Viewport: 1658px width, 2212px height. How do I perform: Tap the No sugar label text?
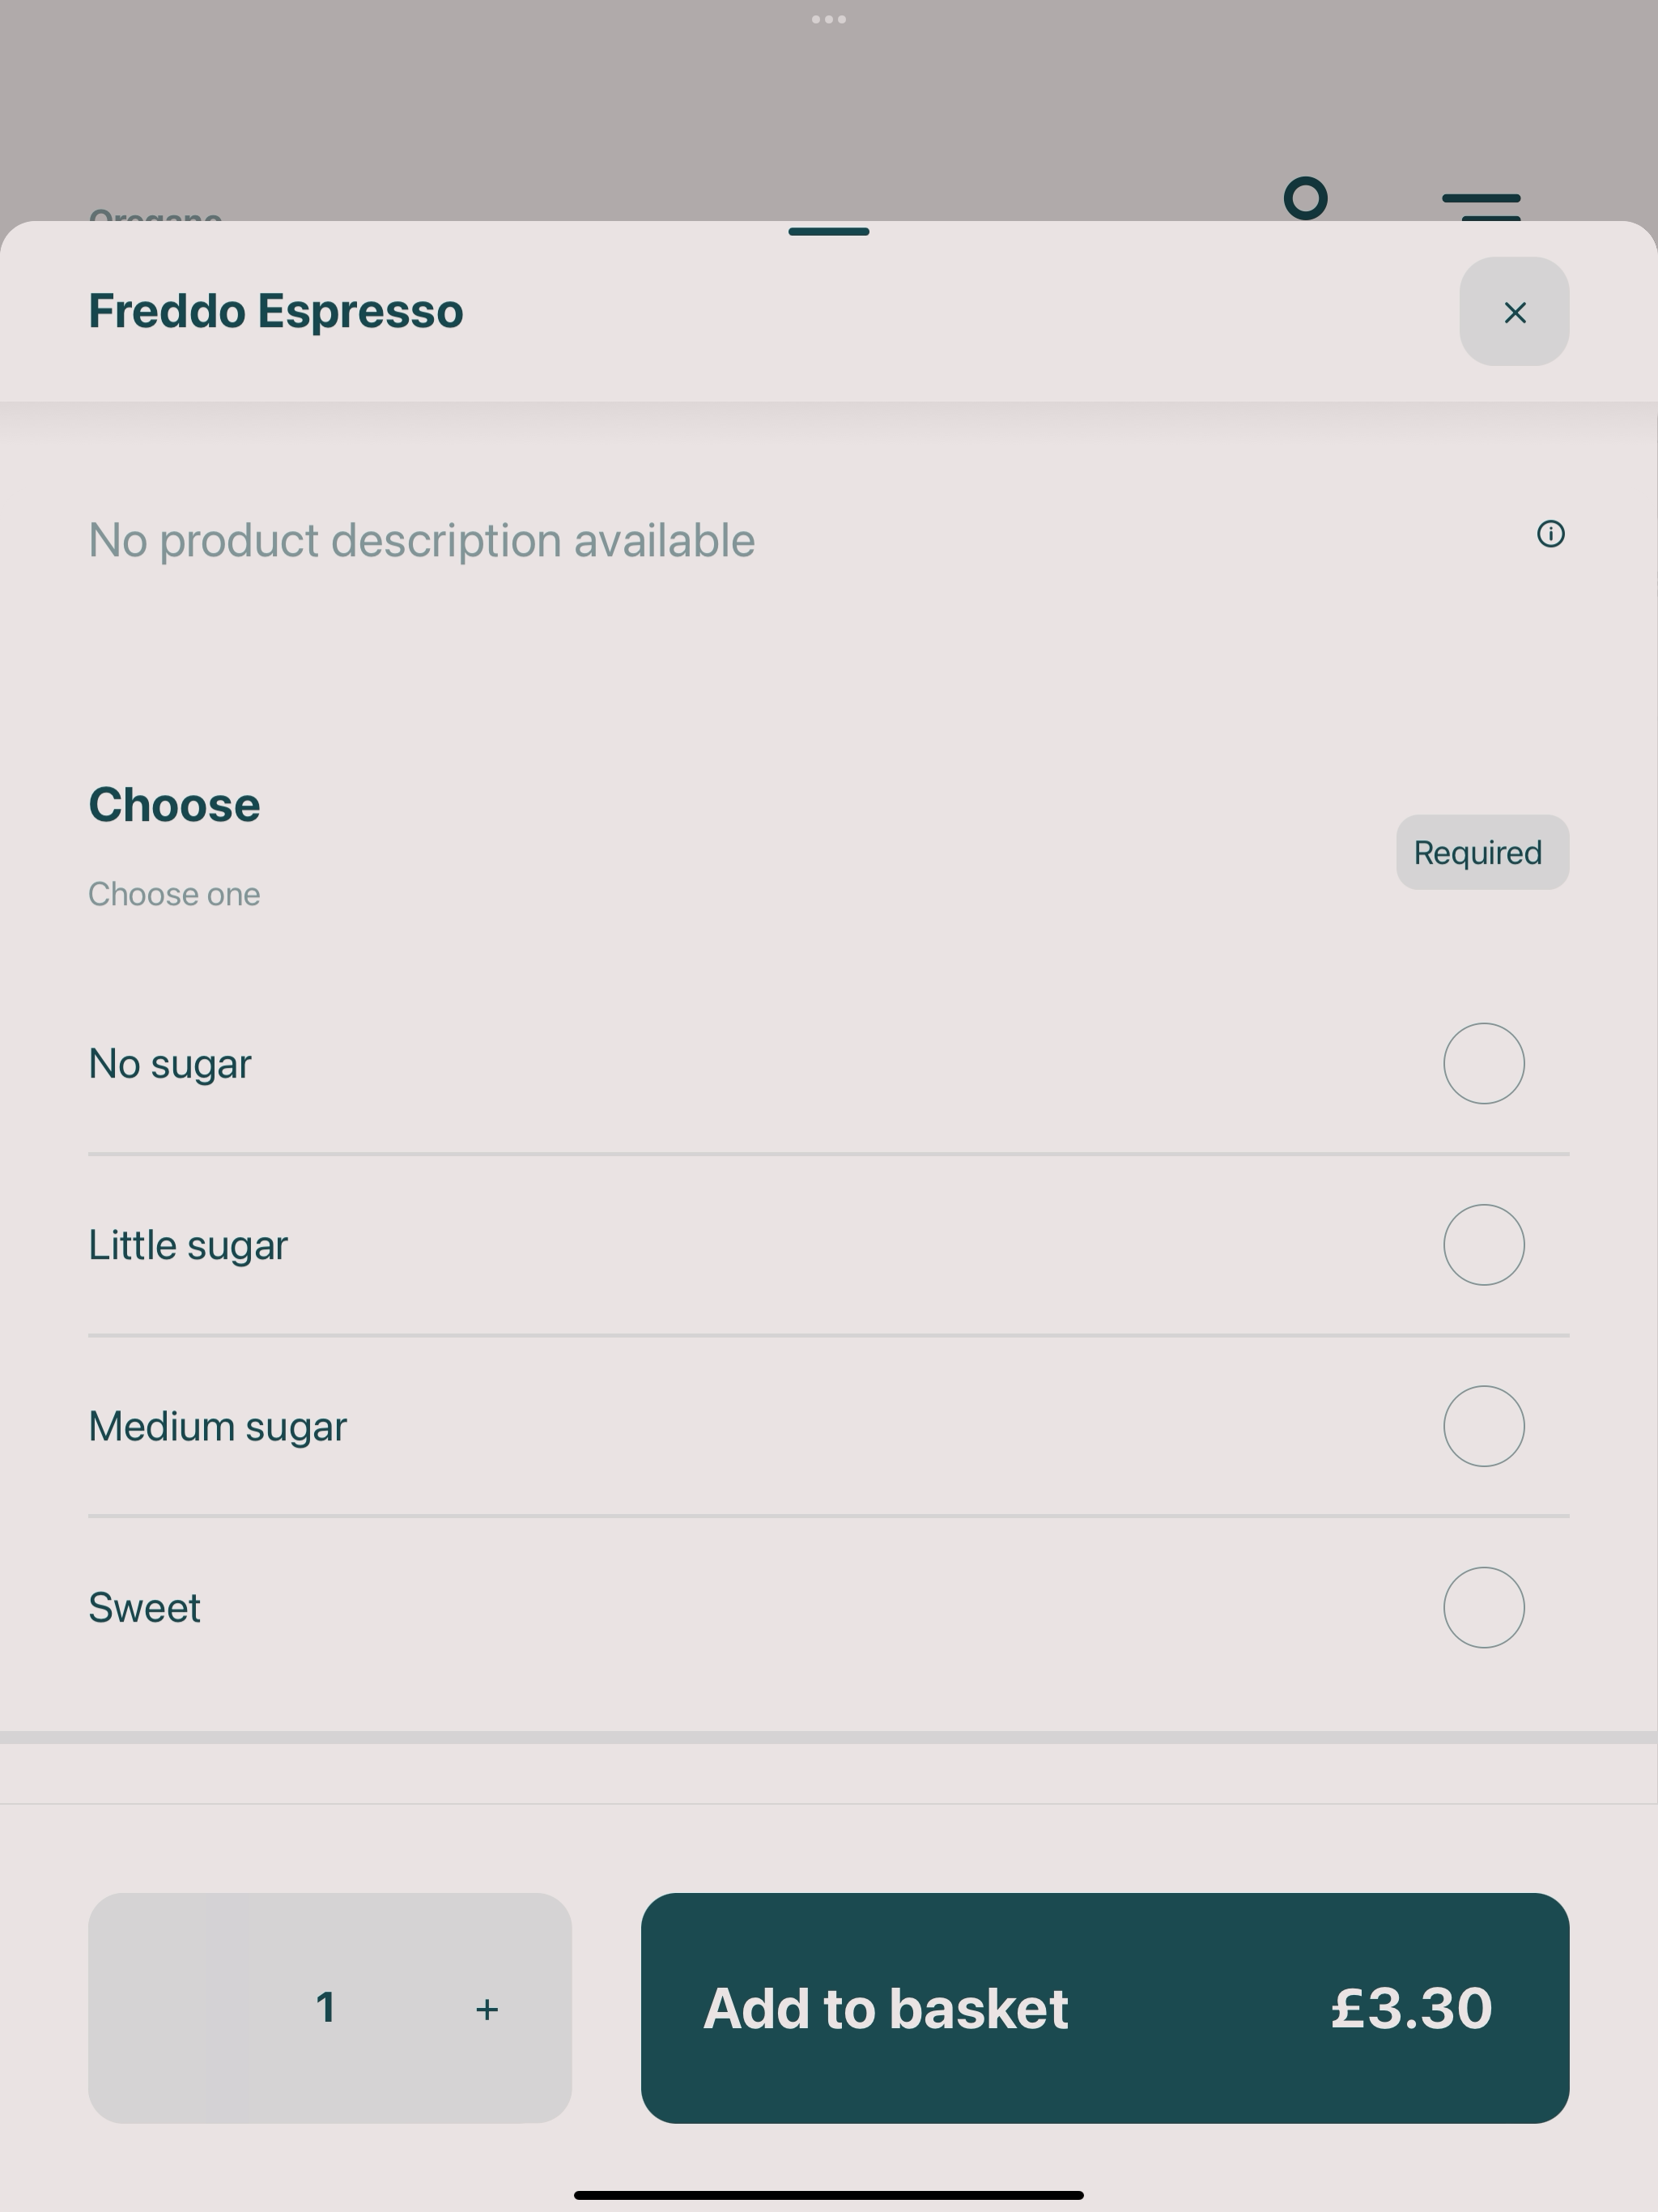tap(170, 1064)
